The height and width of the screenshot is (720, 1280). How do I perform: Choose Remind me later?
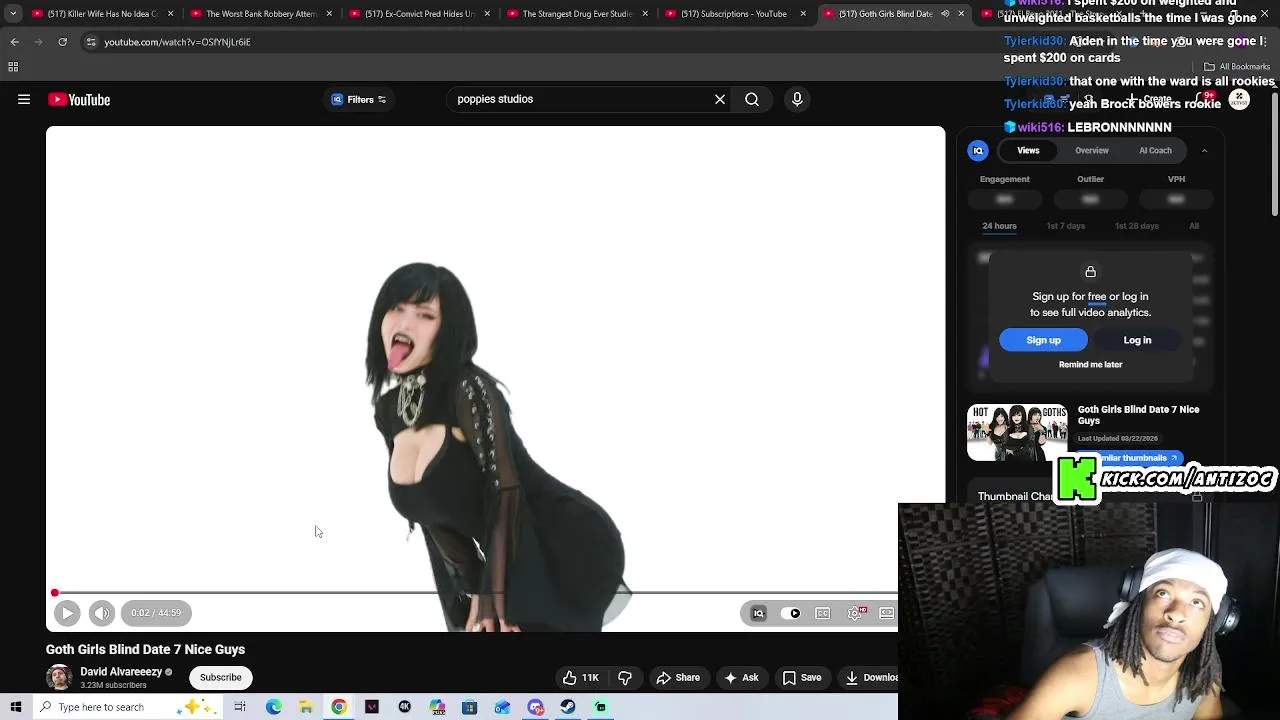click(x=1090, y=364)
